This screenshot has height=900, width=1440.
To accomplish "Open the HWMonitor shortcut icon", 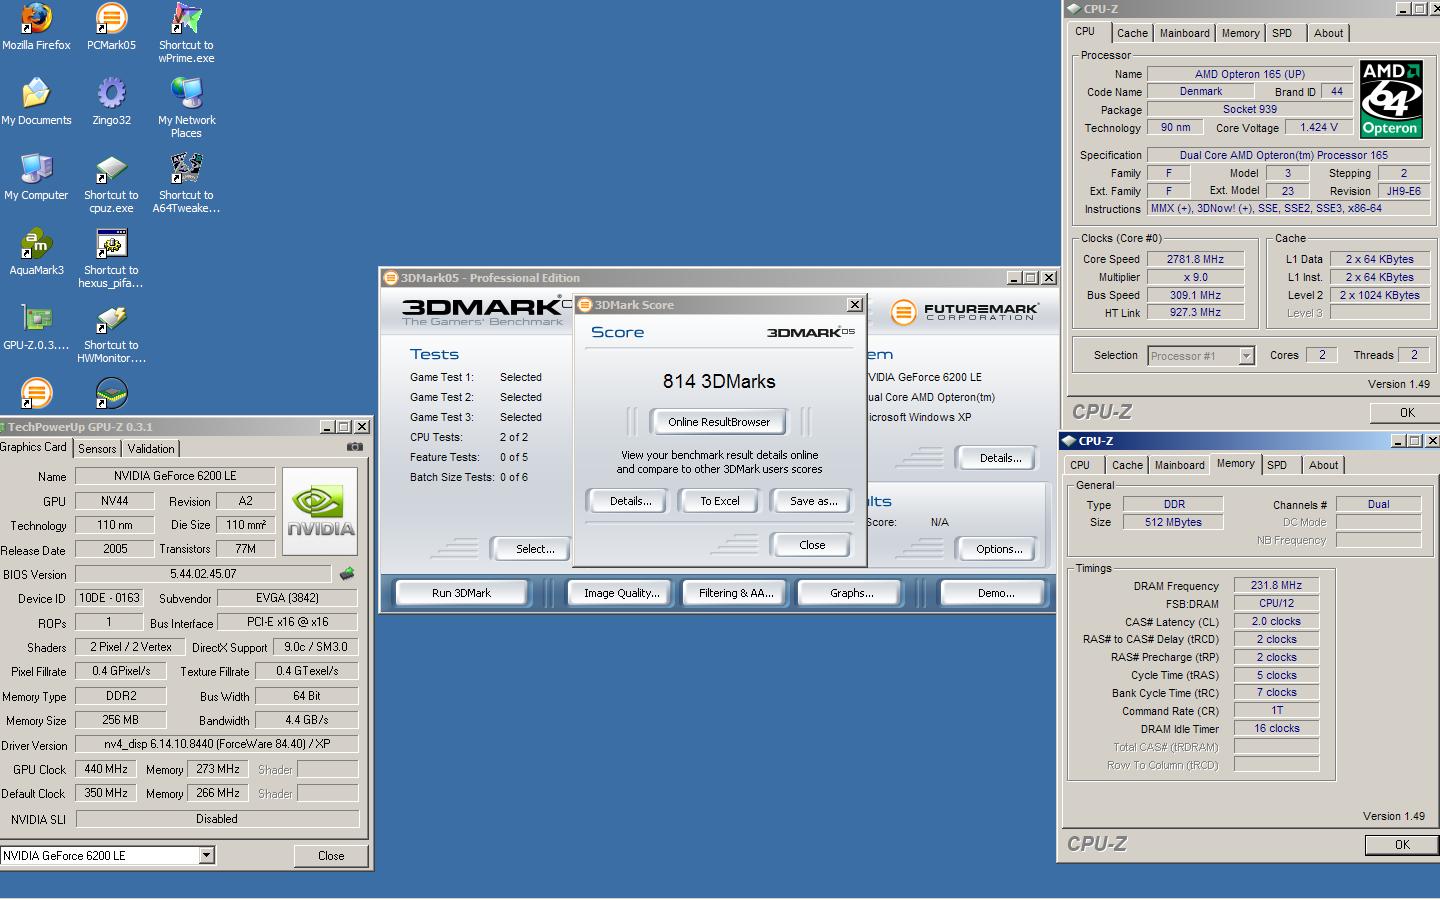I will [111, 318].
